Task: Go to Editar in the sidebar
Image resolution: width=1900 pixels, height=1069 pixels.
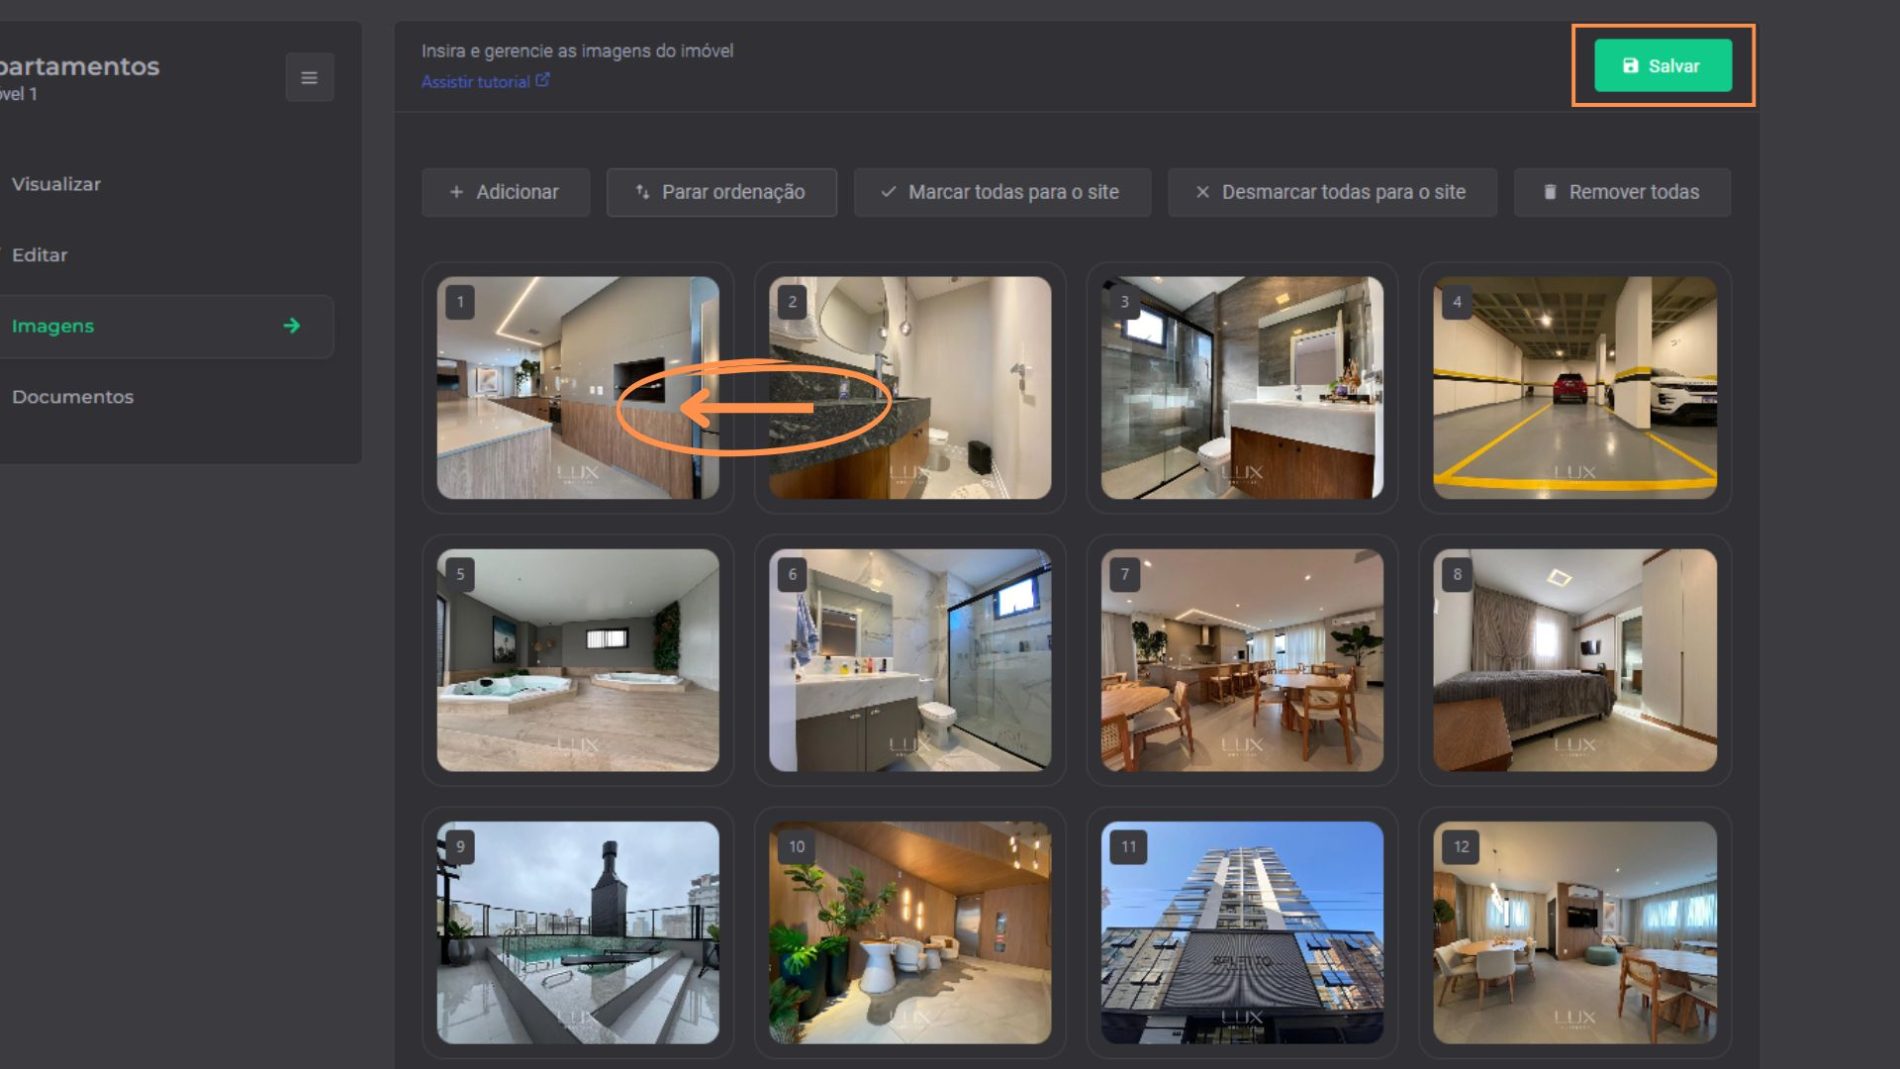Action: point(40,255)
